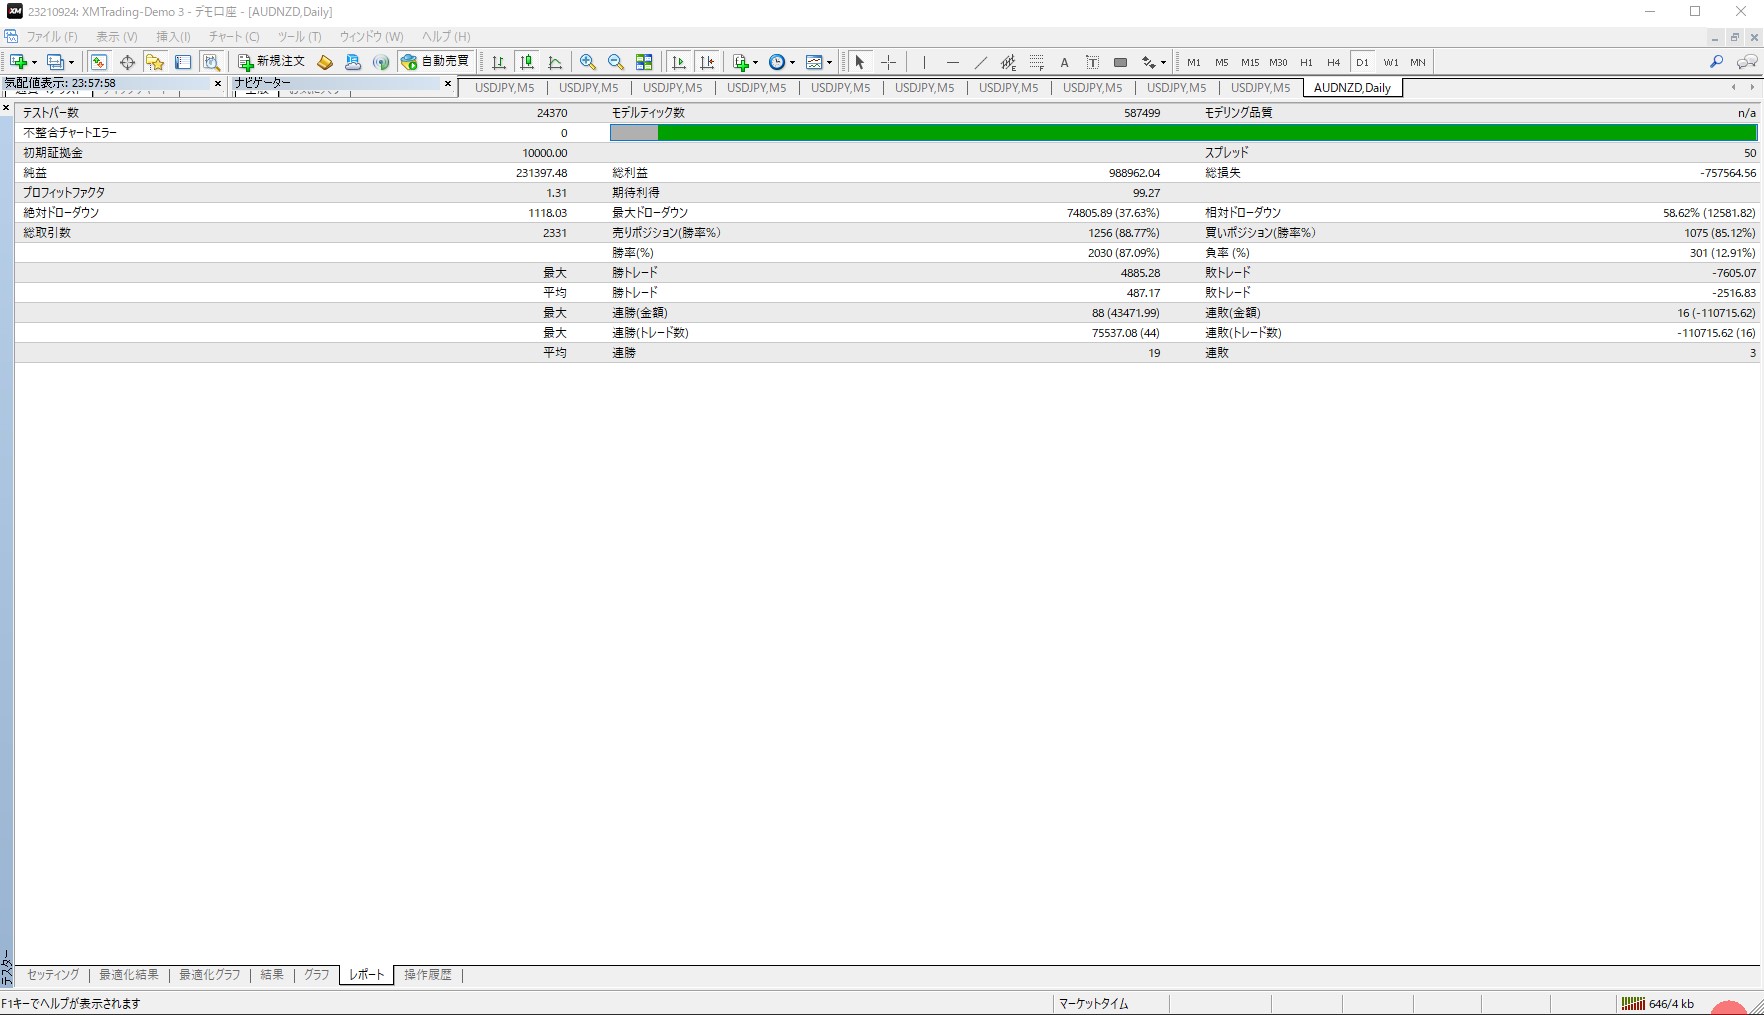Select the vertical line drawing tool
This screenshot has height=1015, width=1764.
924,62
